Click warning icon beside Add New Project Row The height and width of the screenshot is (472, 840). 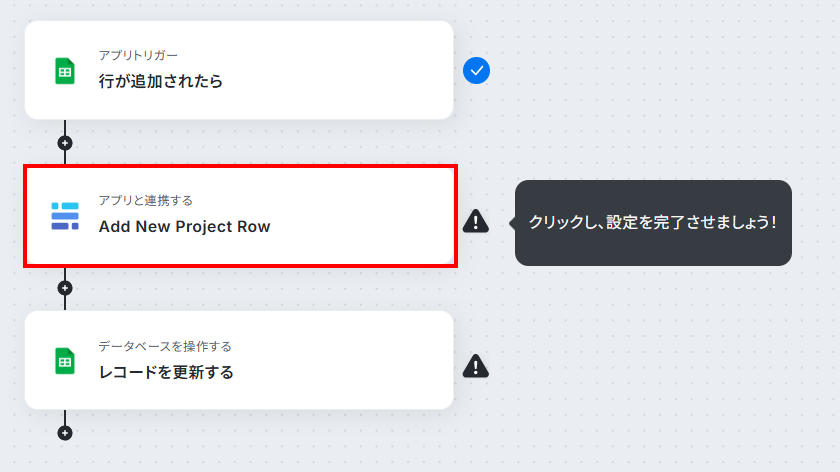[476, 221]
